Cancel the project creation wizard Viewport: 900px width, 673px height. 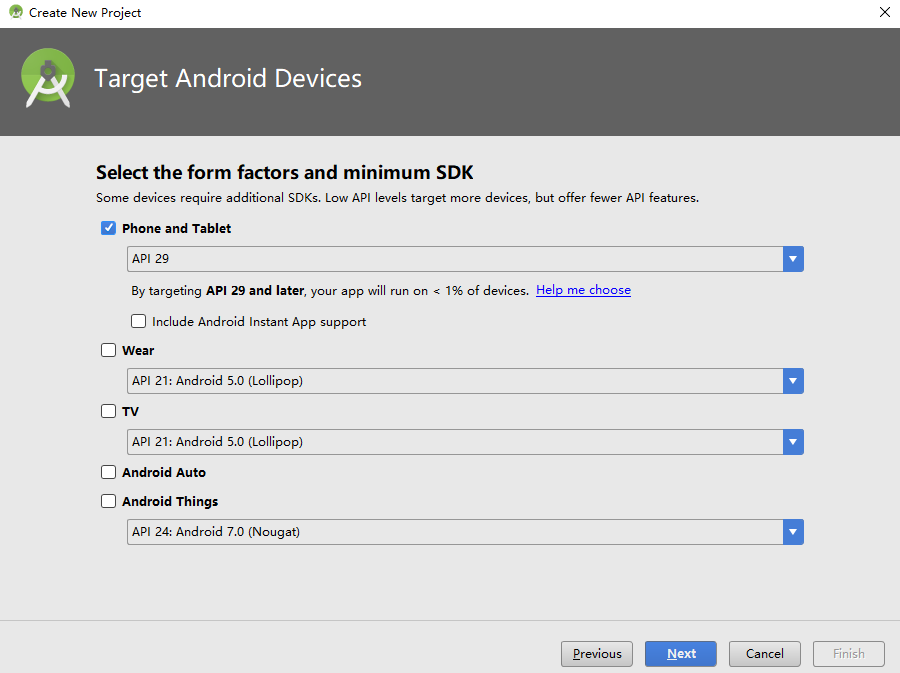pyautogui.click(x=764, y=653)
